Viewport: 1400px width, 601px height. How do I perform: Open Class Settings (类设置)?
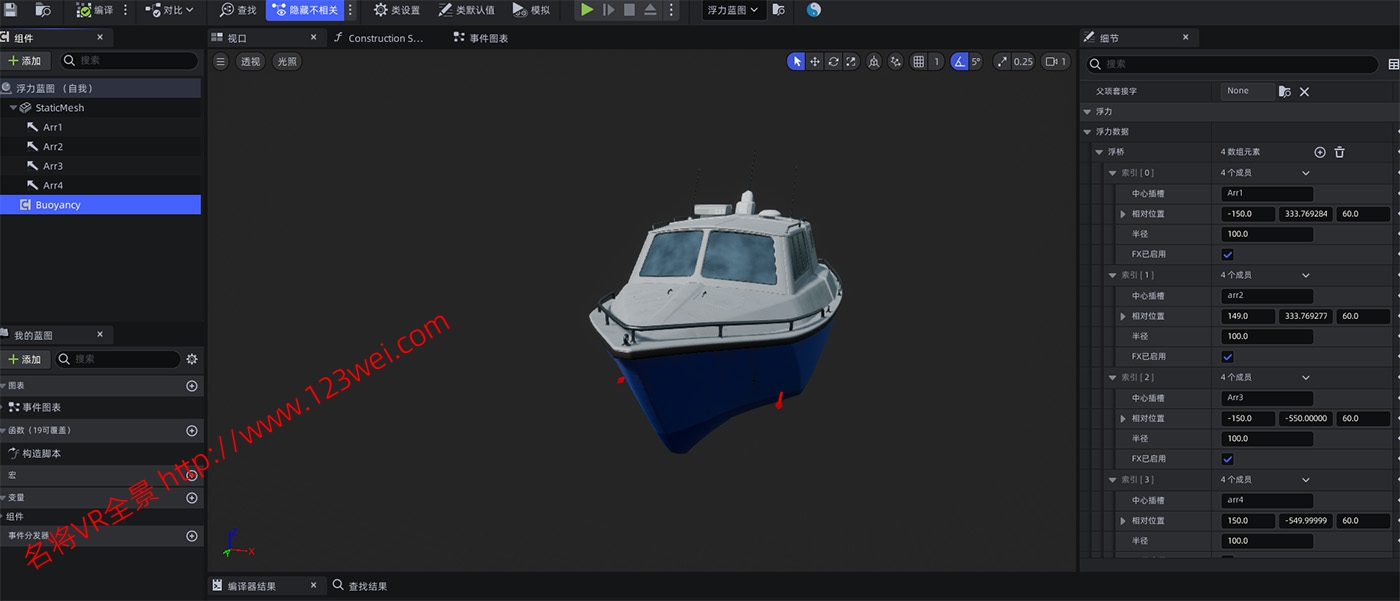coord(396,10)
